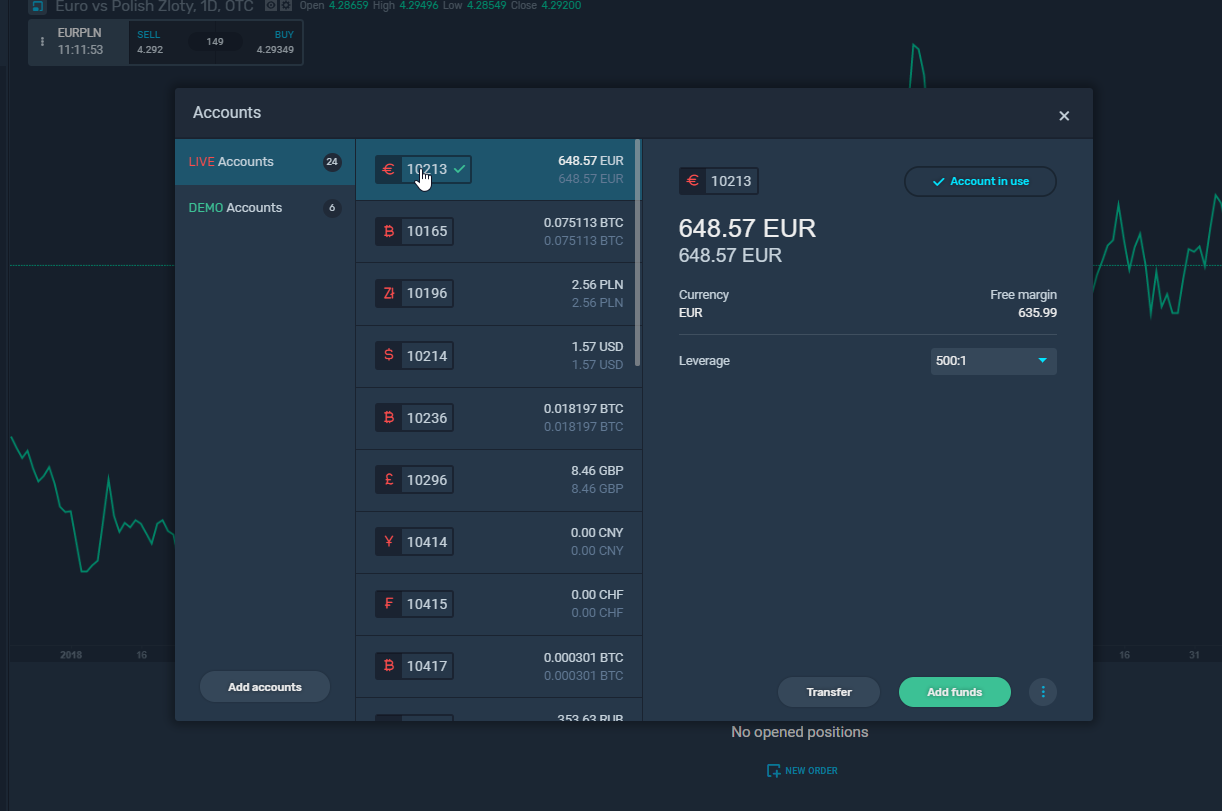Click the yuan icon for account 10414

(389, 542)
